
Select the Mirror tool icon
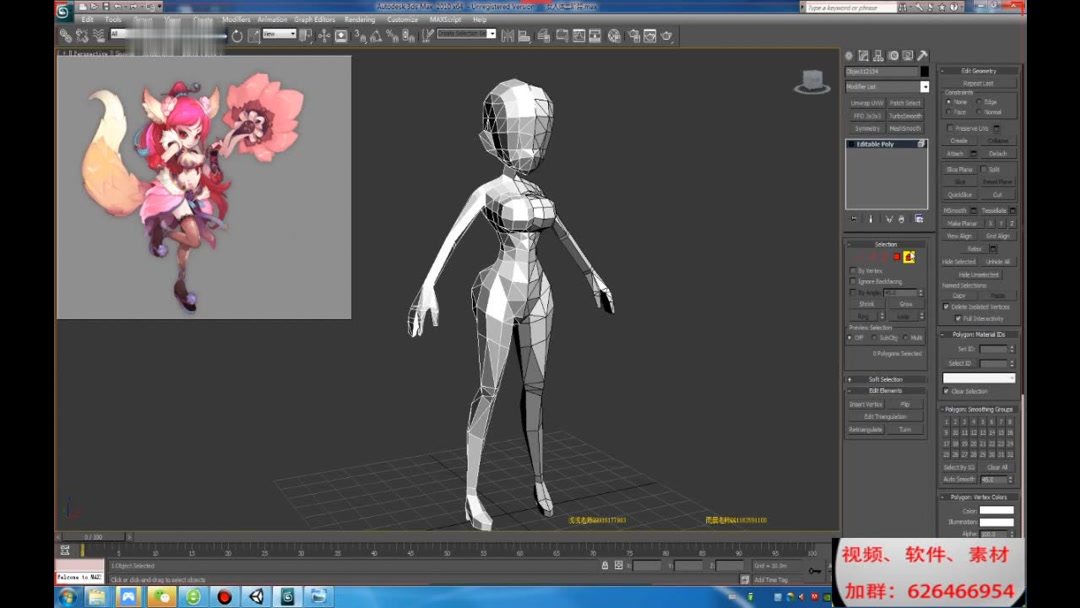click(508, 36)
